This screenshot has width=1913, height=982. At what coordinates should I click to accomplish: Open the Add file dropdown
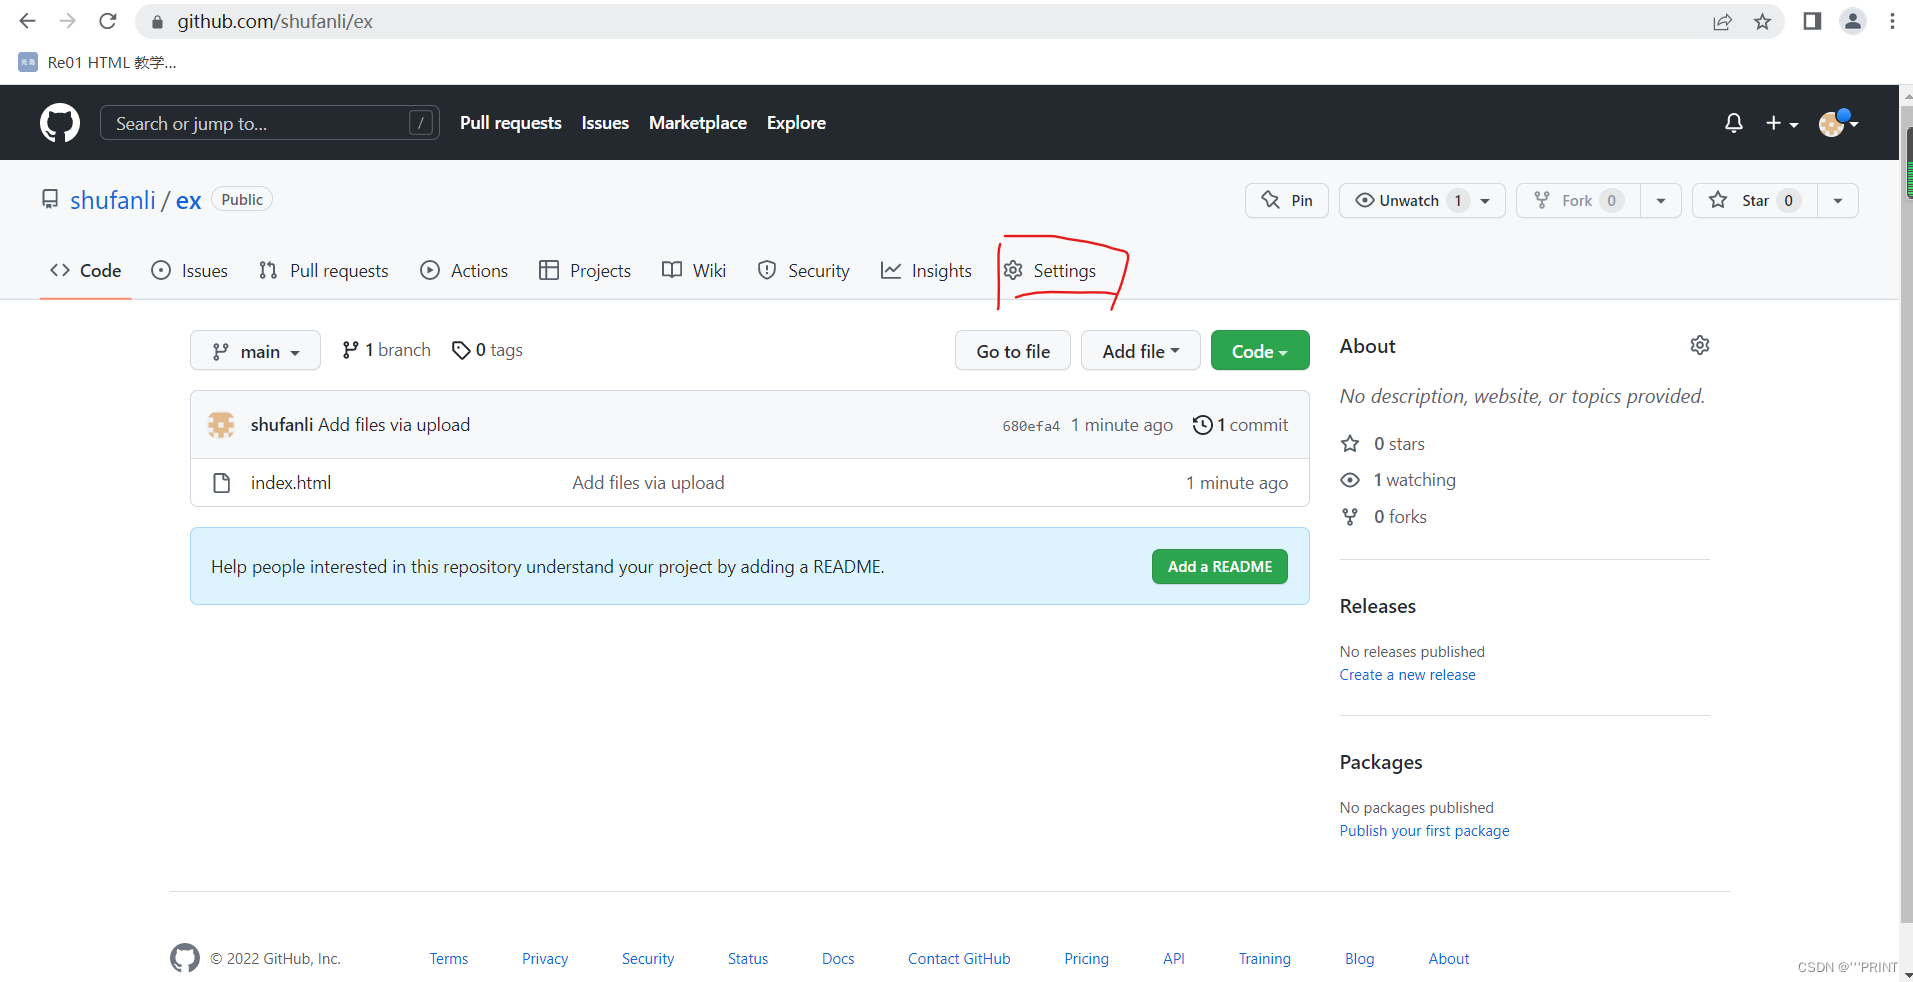pos(1140,351)
